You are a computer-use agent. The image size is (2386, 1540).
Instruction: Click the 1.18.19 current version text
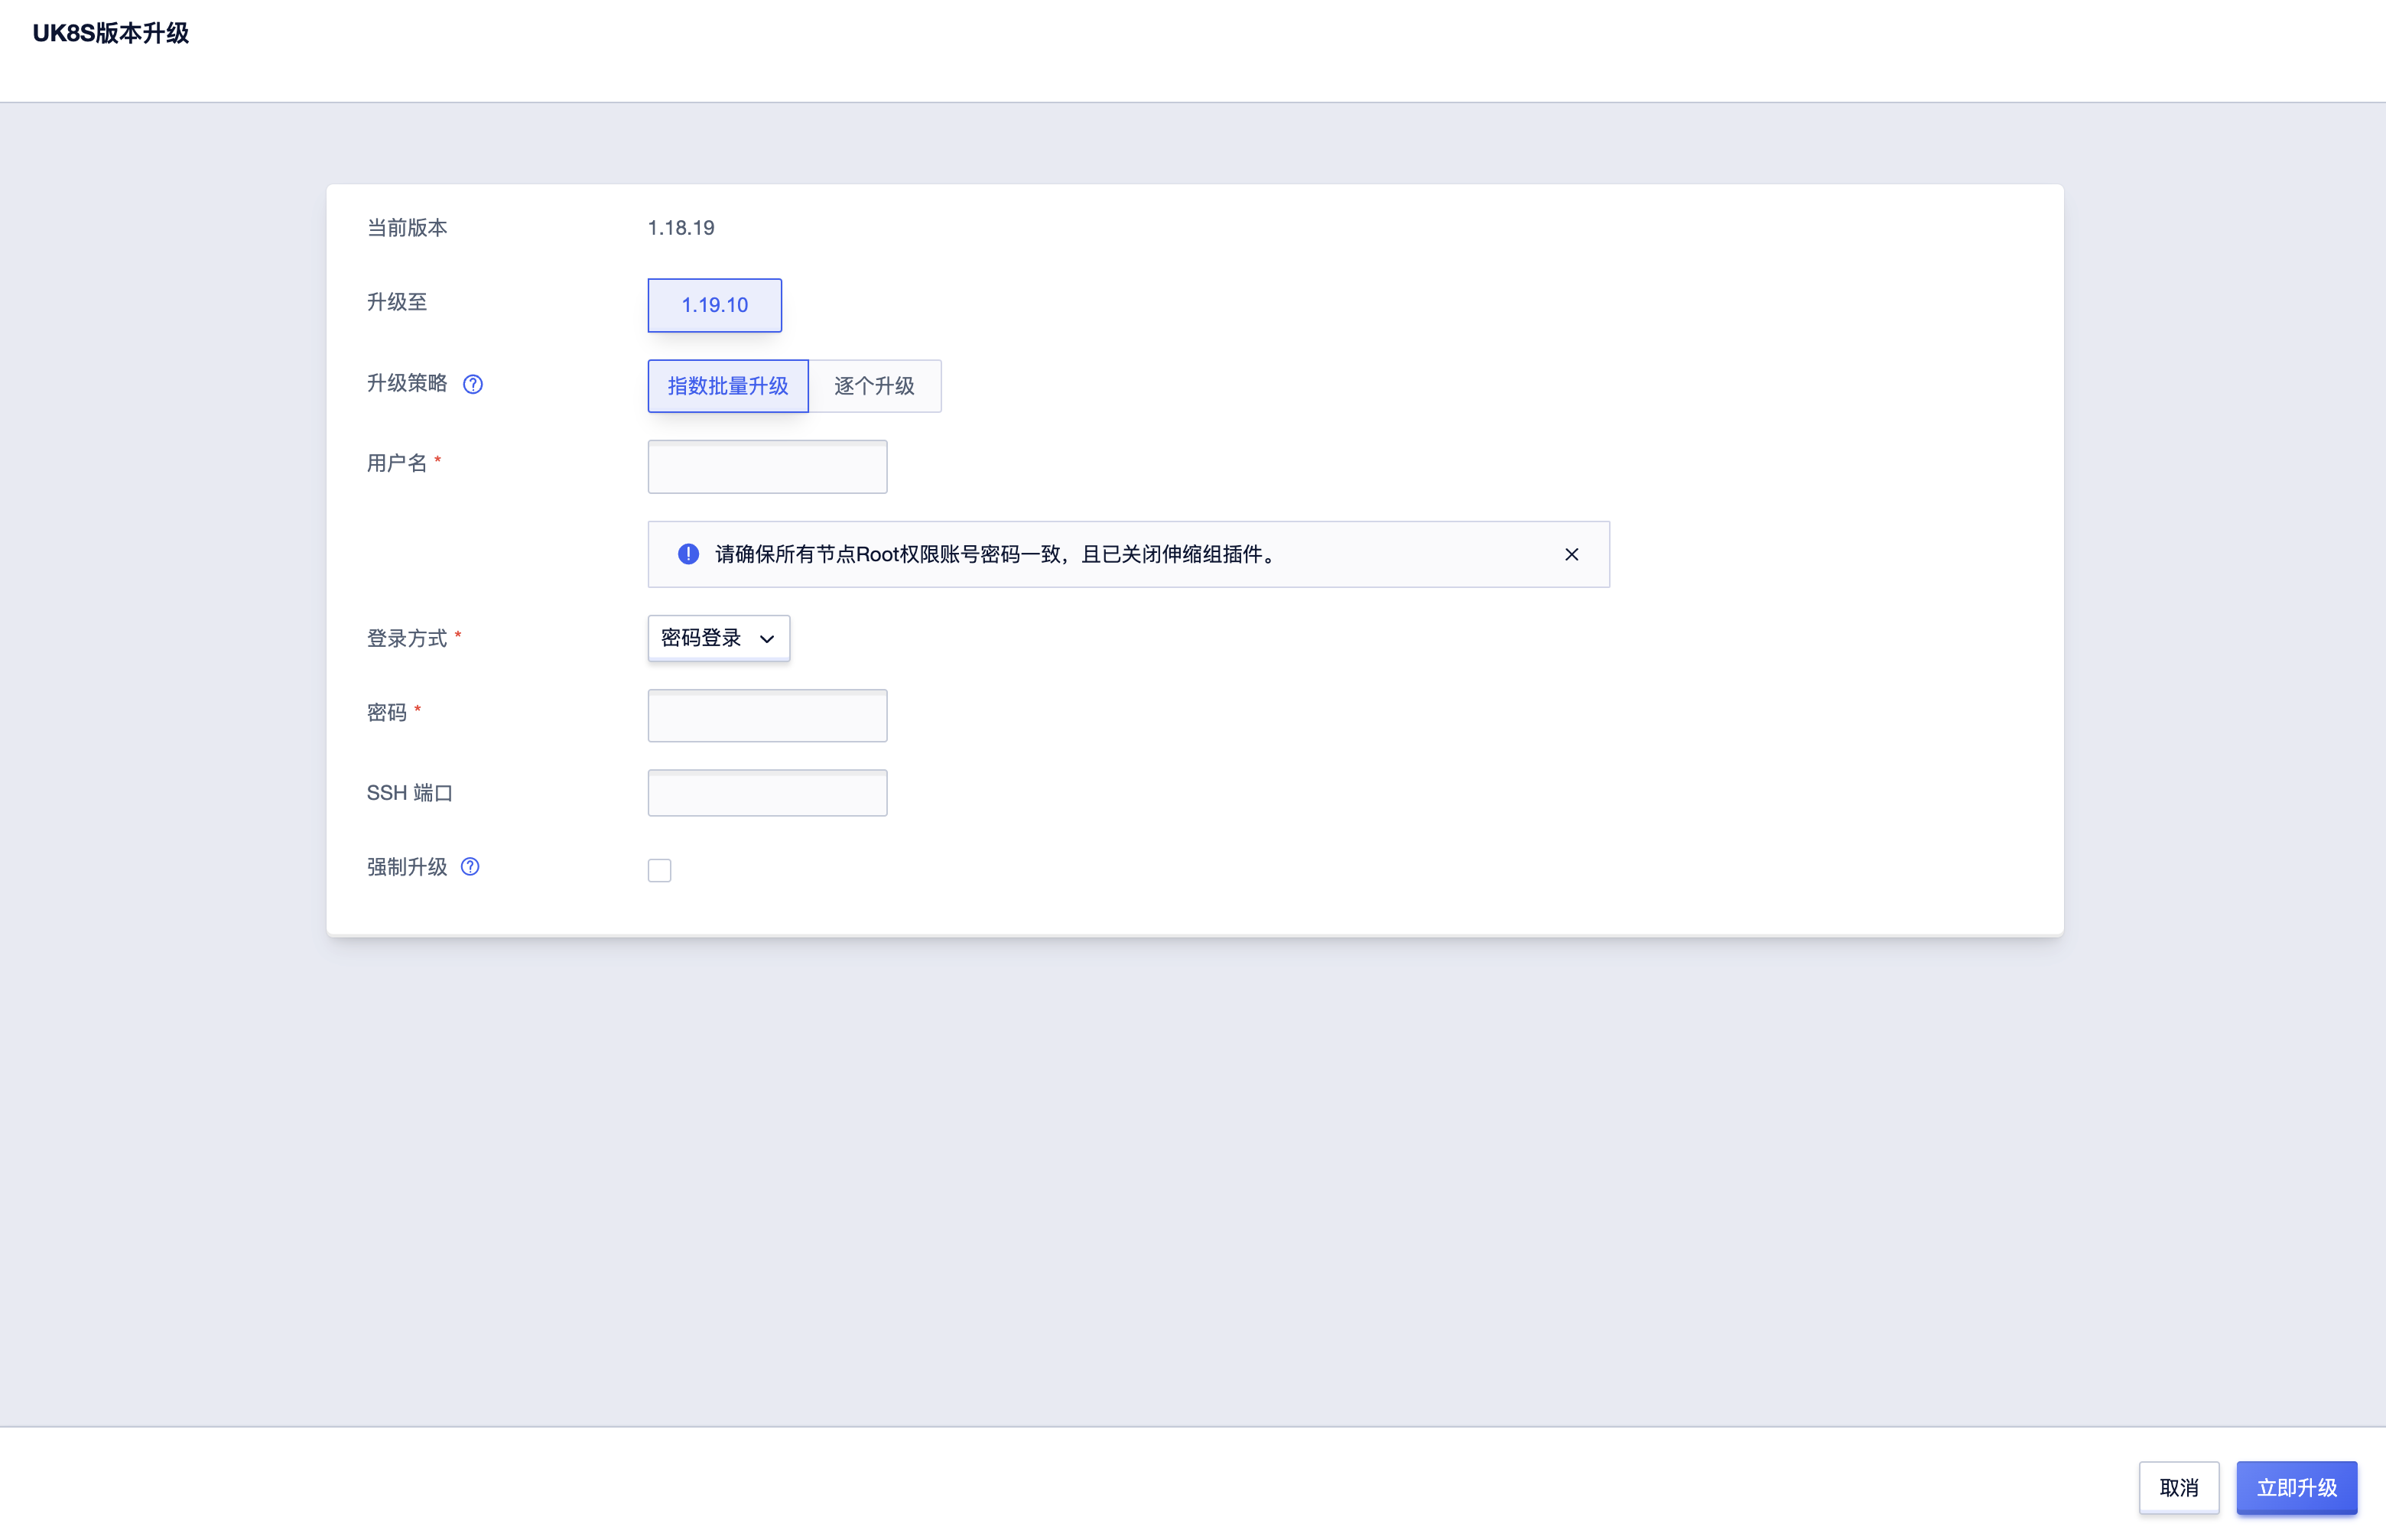pyautogui.click(x=681, y=228)
